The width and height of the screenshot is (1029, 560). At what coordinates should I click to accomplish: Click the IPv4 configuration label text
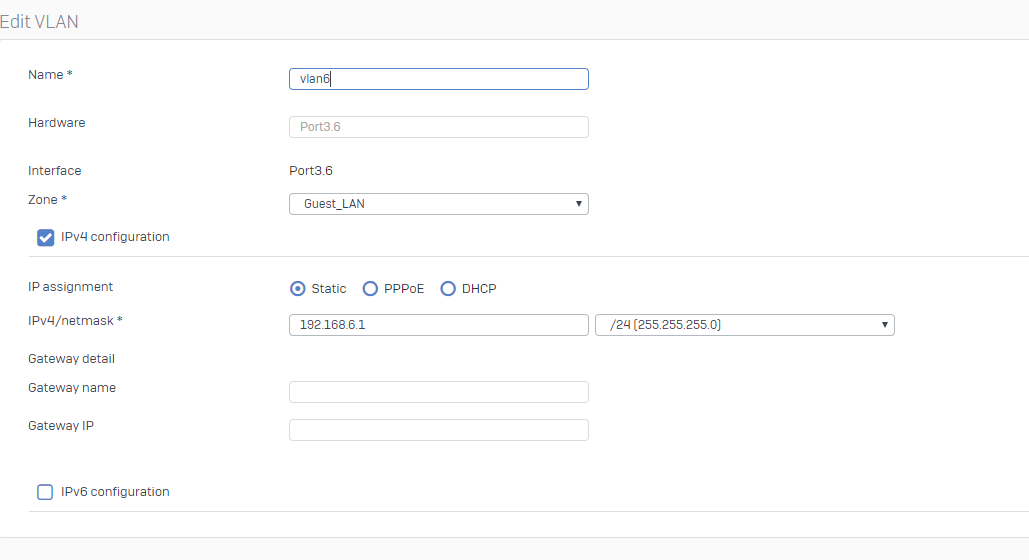click(x=115, y=236)
